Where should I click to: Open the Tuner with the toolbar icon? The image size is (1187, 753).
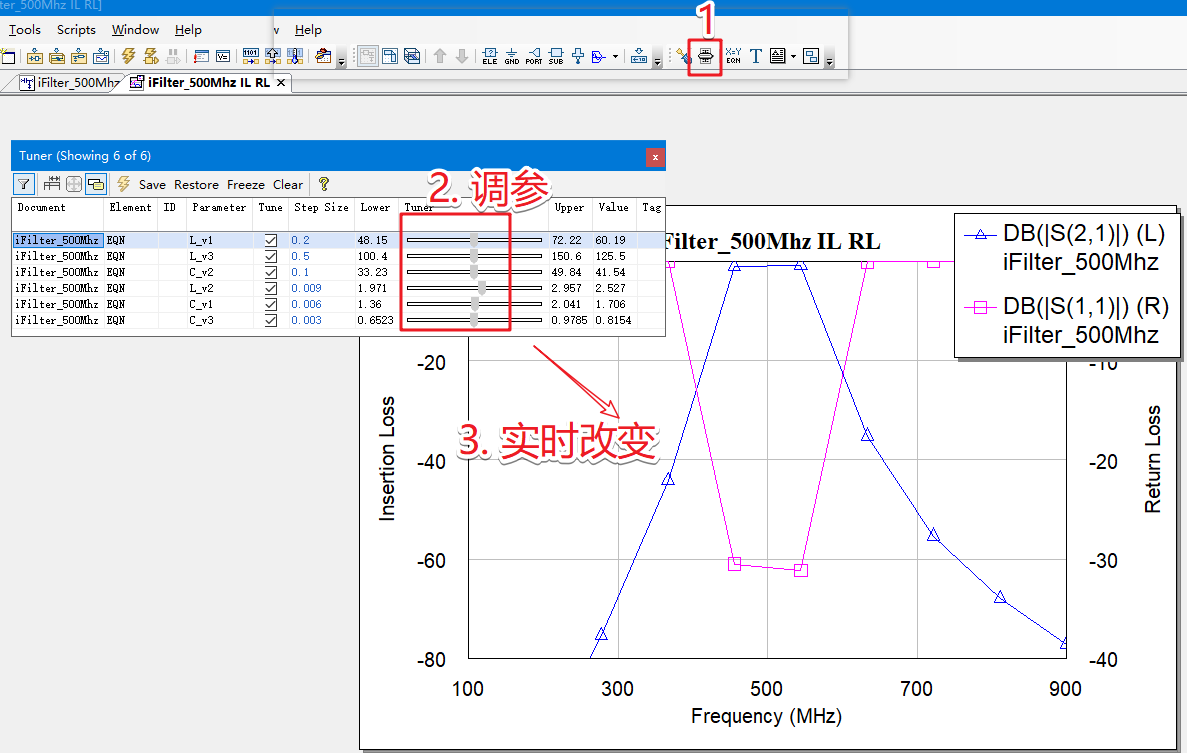pos(706,56)
